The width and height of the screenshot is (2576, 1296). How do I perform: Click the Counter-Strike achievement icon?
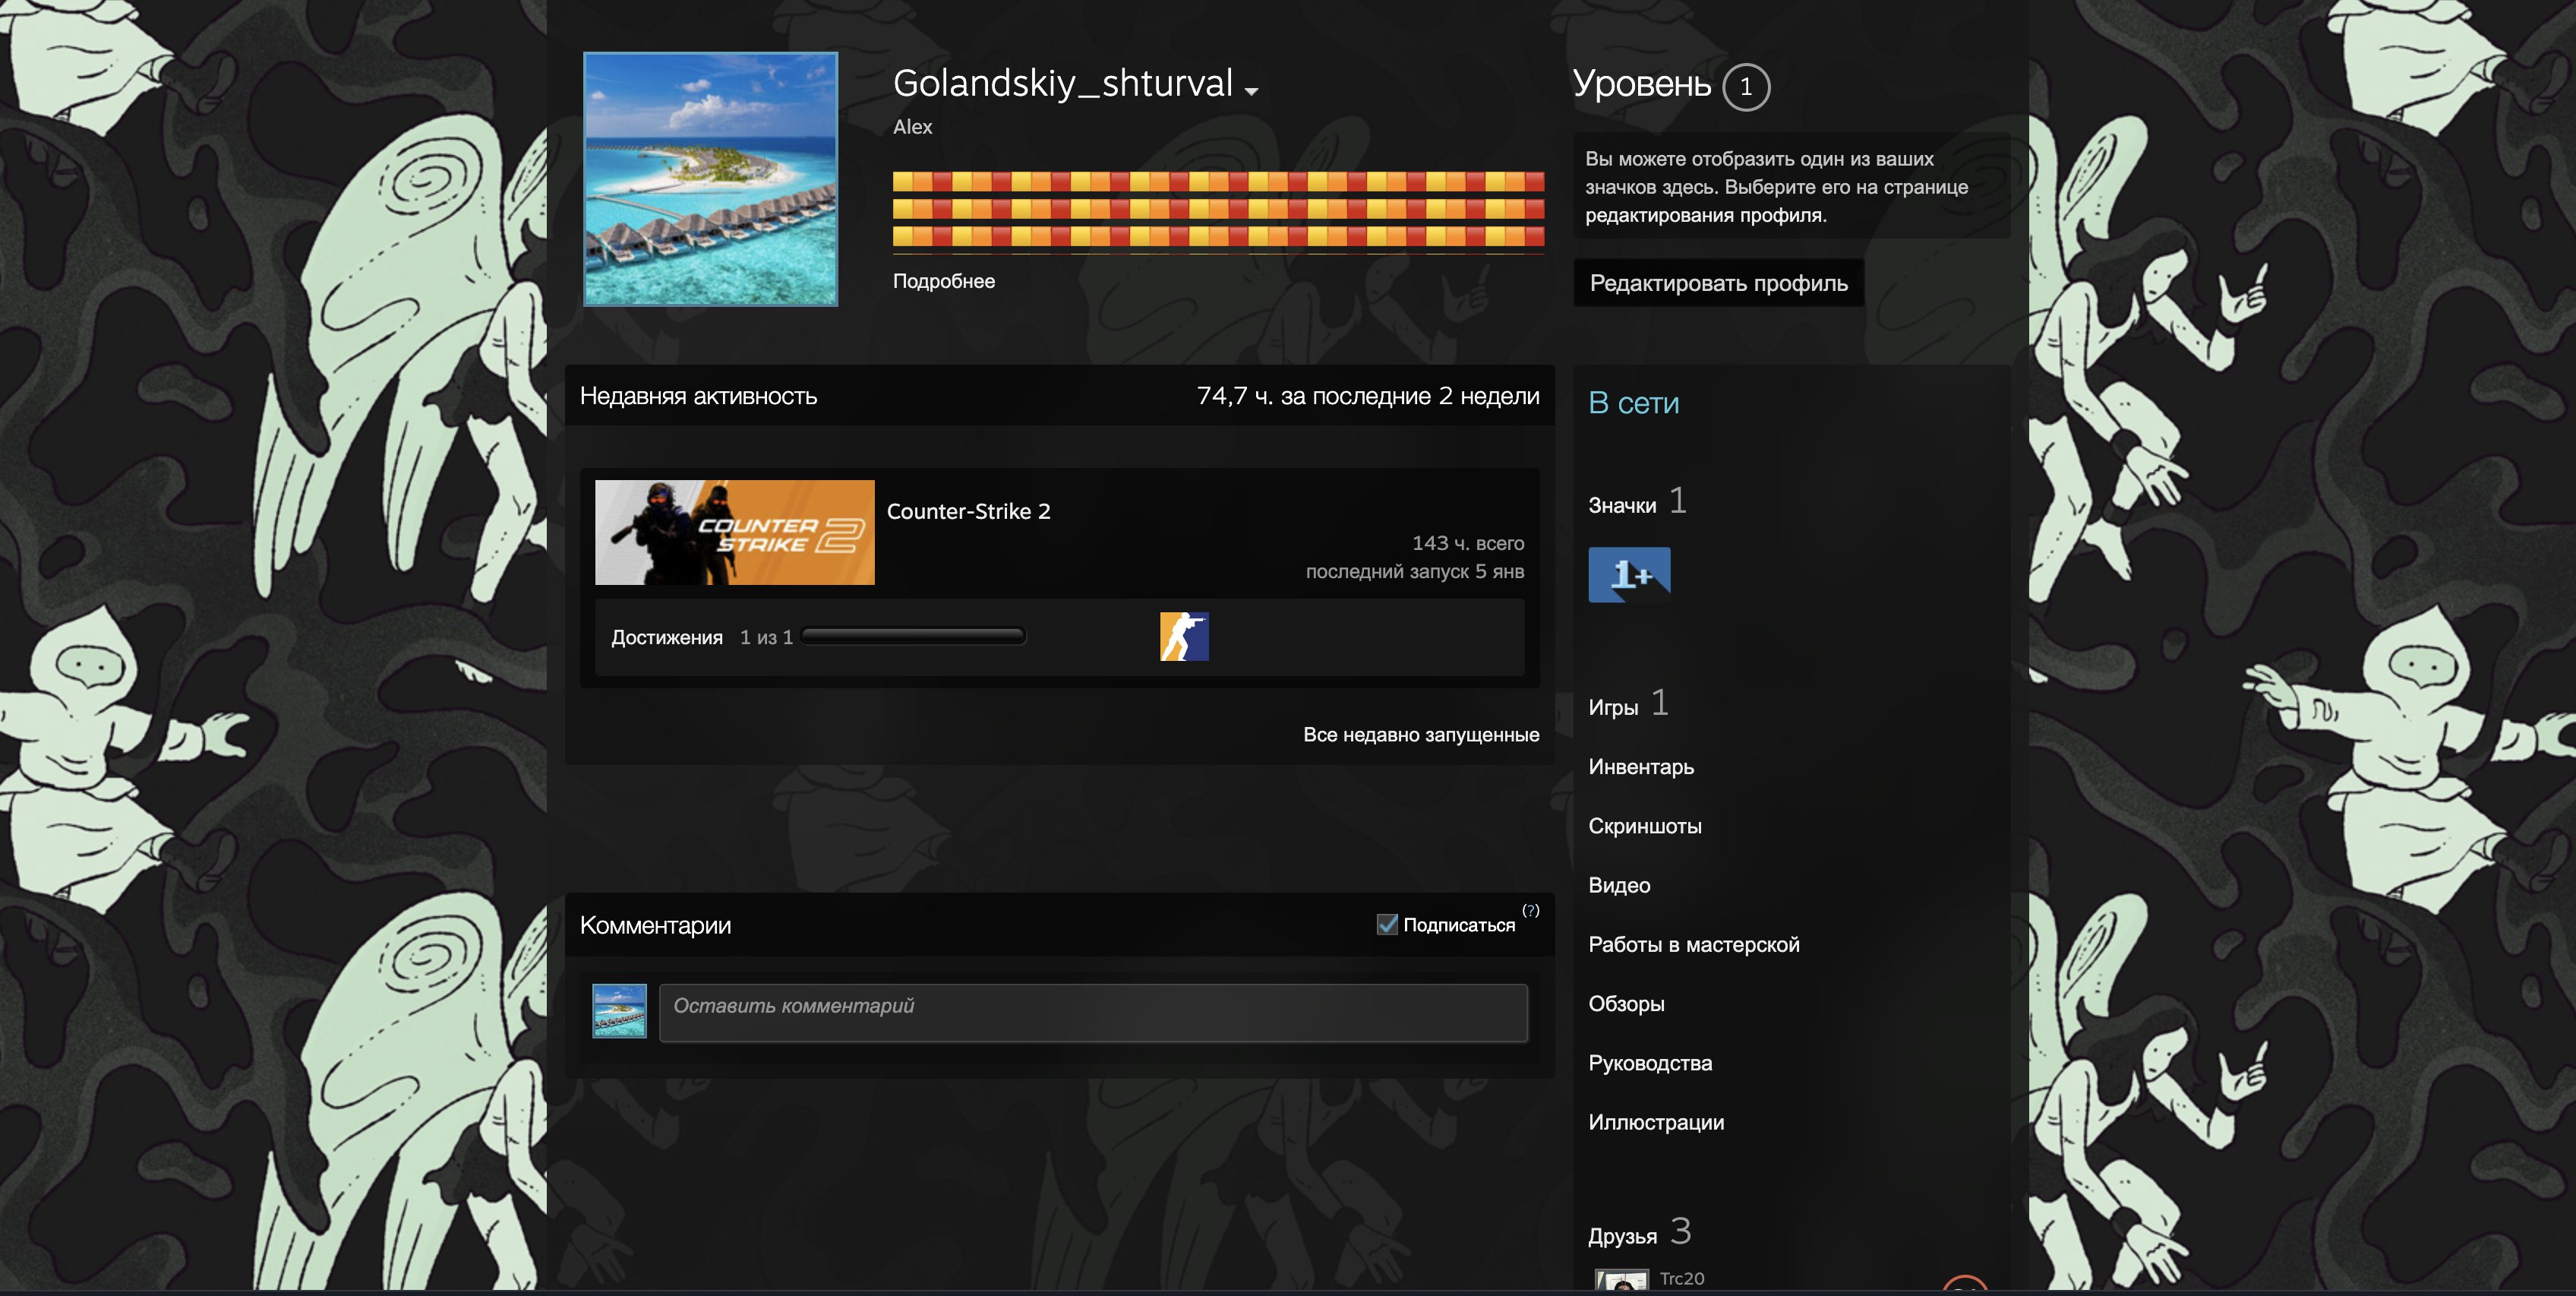[1184, 636]
